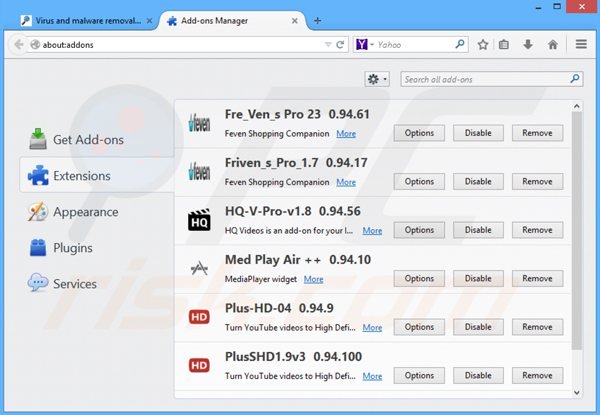Image resolution: width=600 pixels, height=415 pixels.
Task: Click the Friven_s_Pro_1.7 feven icon
Action: pyautogui.click(x=199, y=172)
